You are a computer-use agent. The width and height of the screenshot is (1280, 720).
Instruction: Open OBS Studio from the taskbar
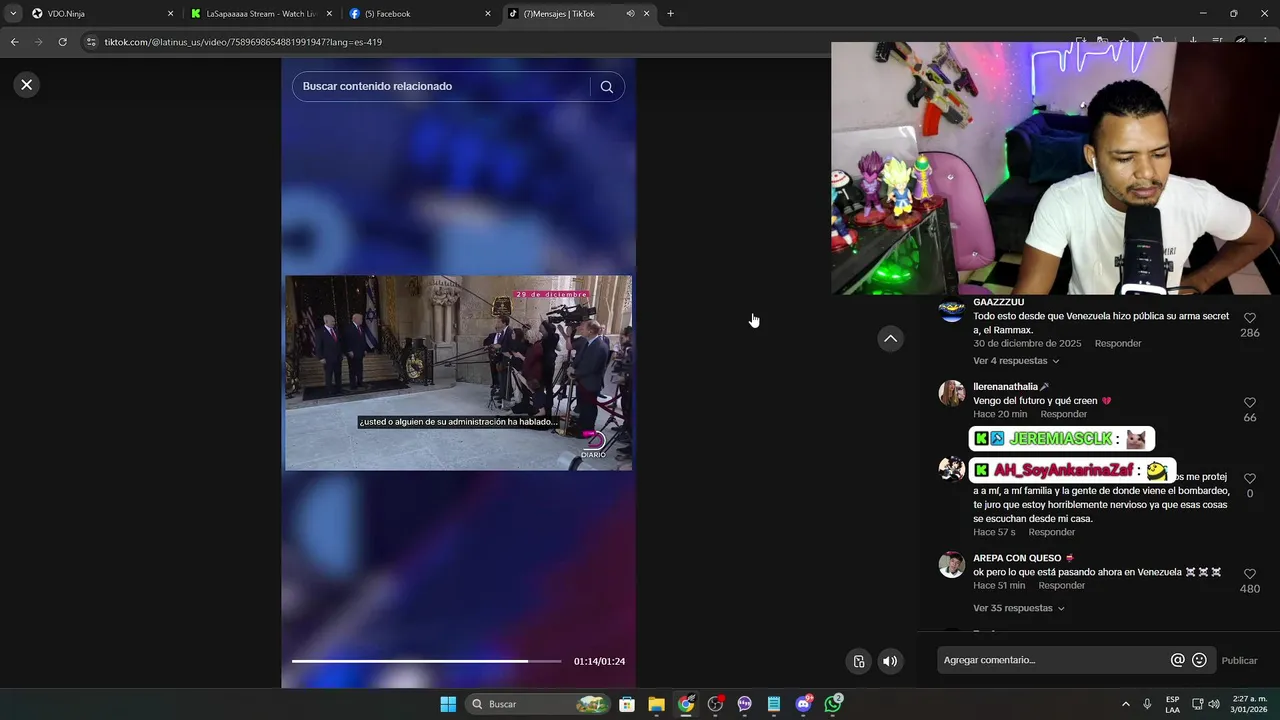[x=715, y=704]
